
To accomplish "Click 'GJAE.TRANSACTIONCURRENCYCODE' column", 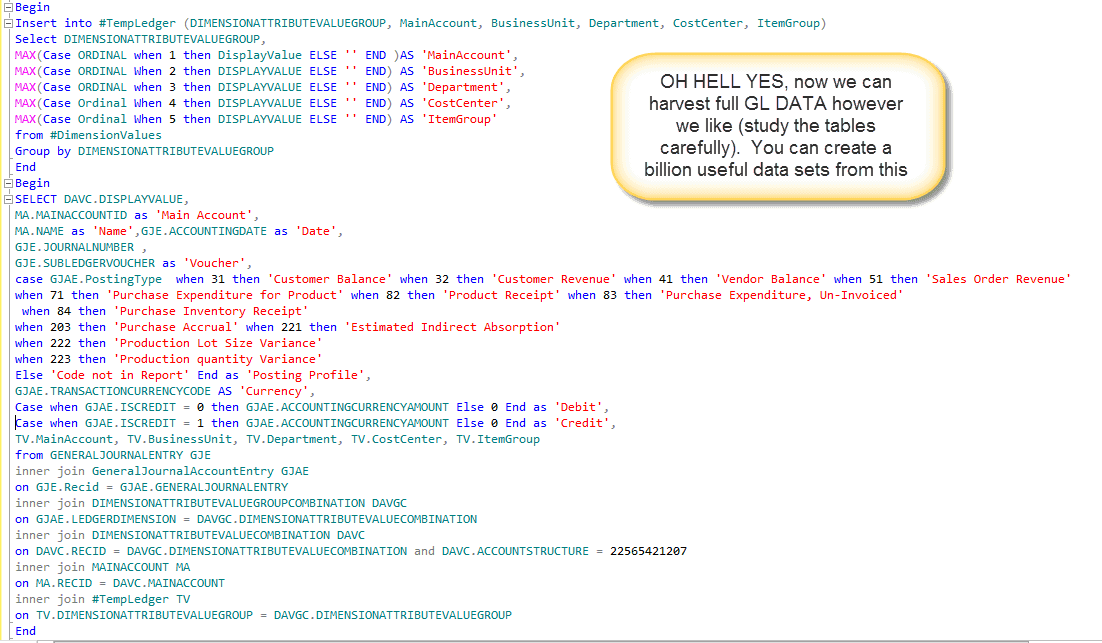I will click(112, 391).
